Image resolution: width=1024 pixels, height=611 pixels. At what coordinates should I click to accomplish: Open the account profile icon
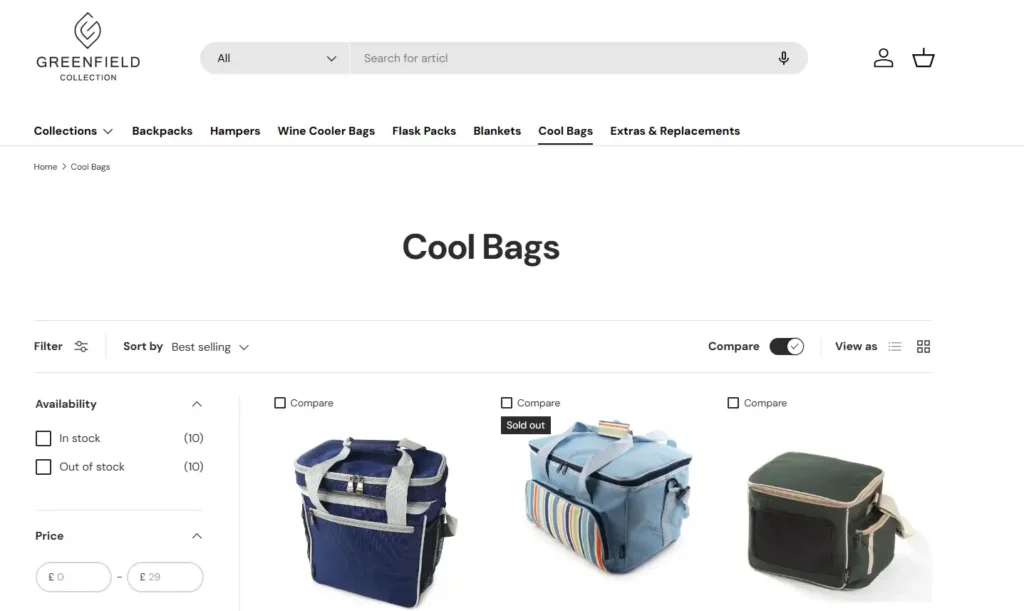883,58
